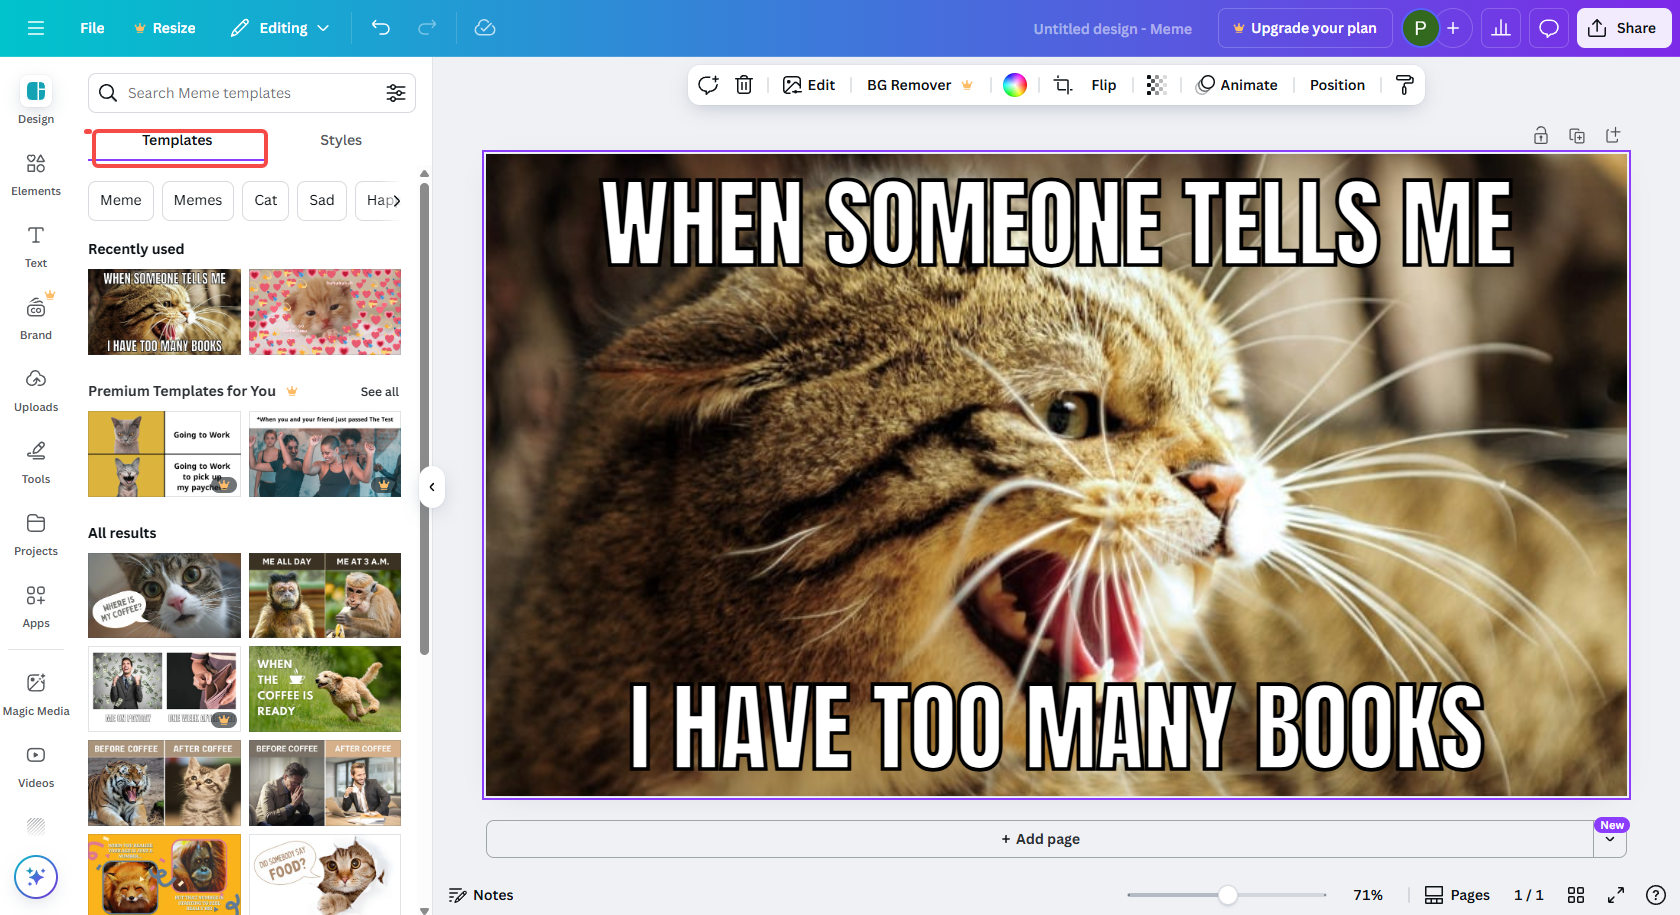Animate the selected element
This screenshot has height=915, width=1680.
coord(1237,85)
